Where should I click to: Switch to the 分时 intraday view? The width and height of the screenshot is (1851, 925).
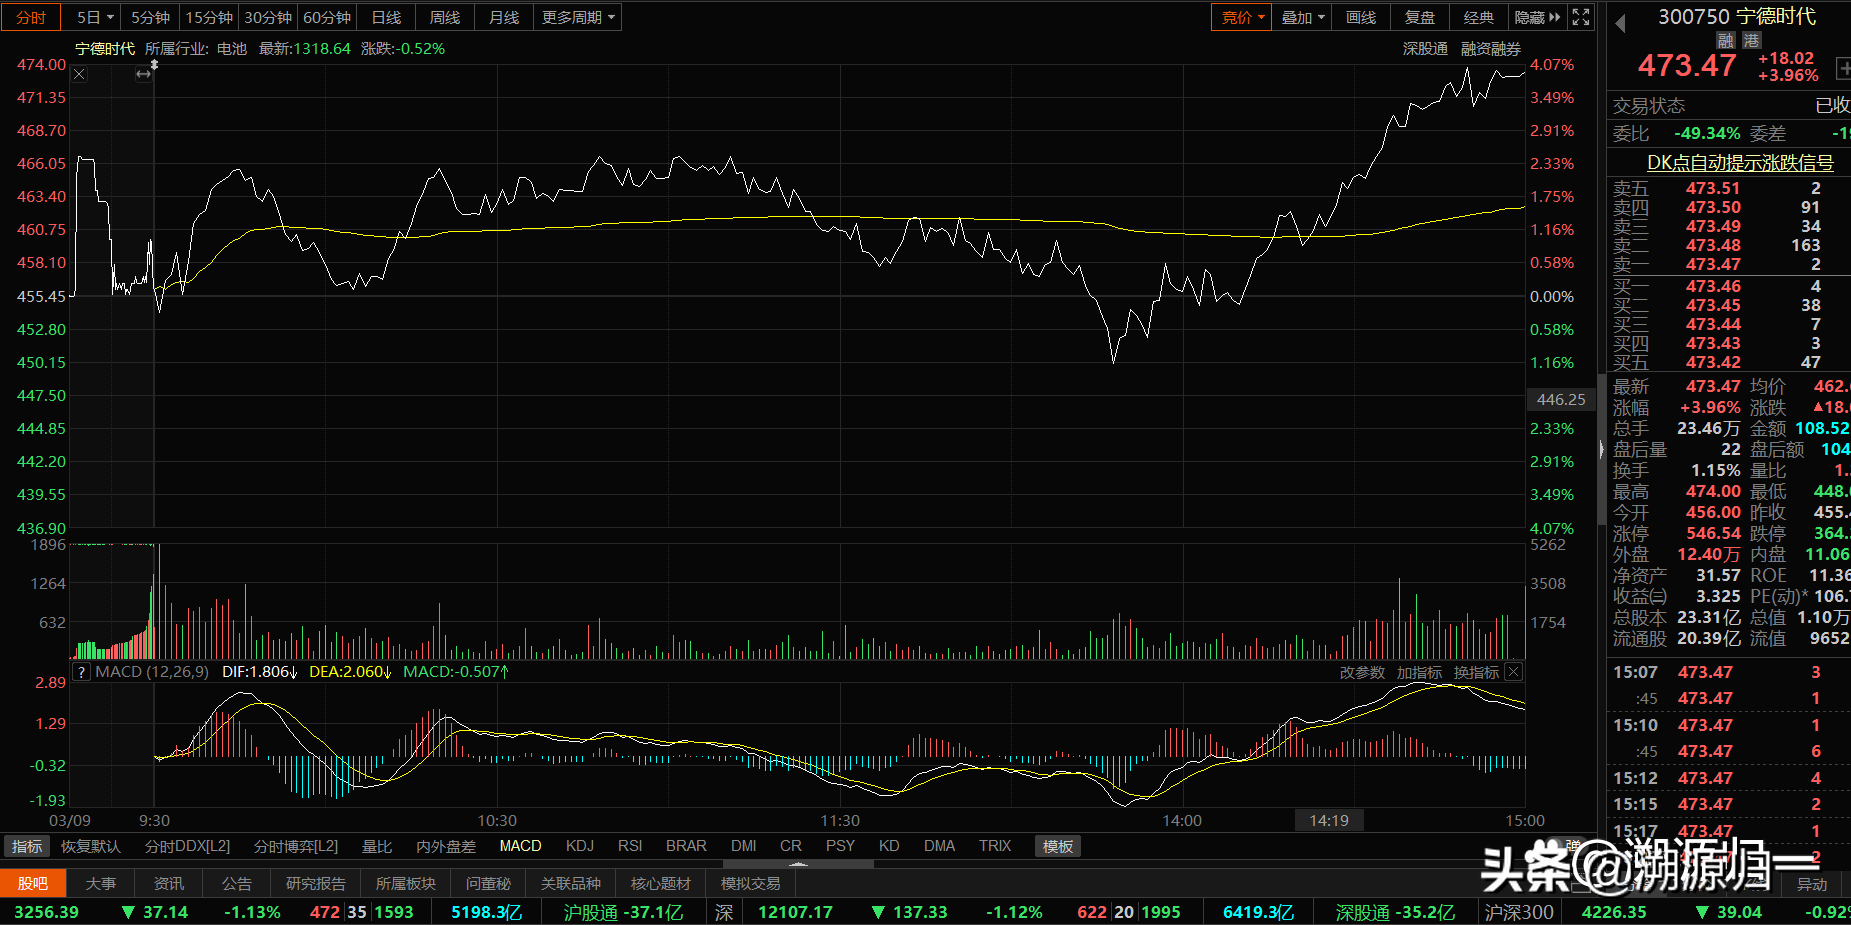31,17
